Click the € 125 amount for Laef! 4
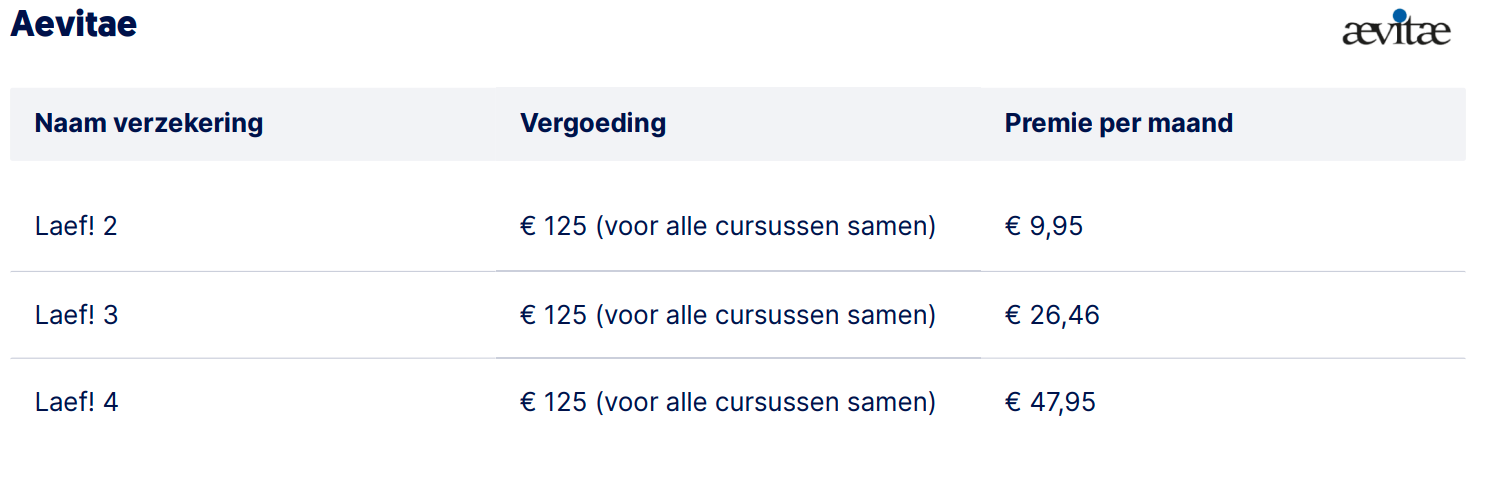The width and height of the screenshot is (1492, 478). tap(553, 403)
